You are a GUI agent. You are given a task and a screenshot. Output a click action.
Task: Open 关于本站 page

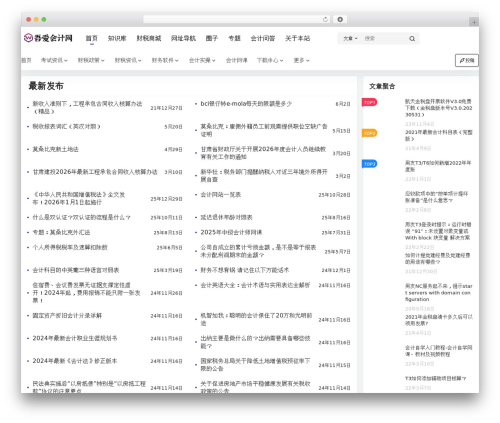point(297,38)
